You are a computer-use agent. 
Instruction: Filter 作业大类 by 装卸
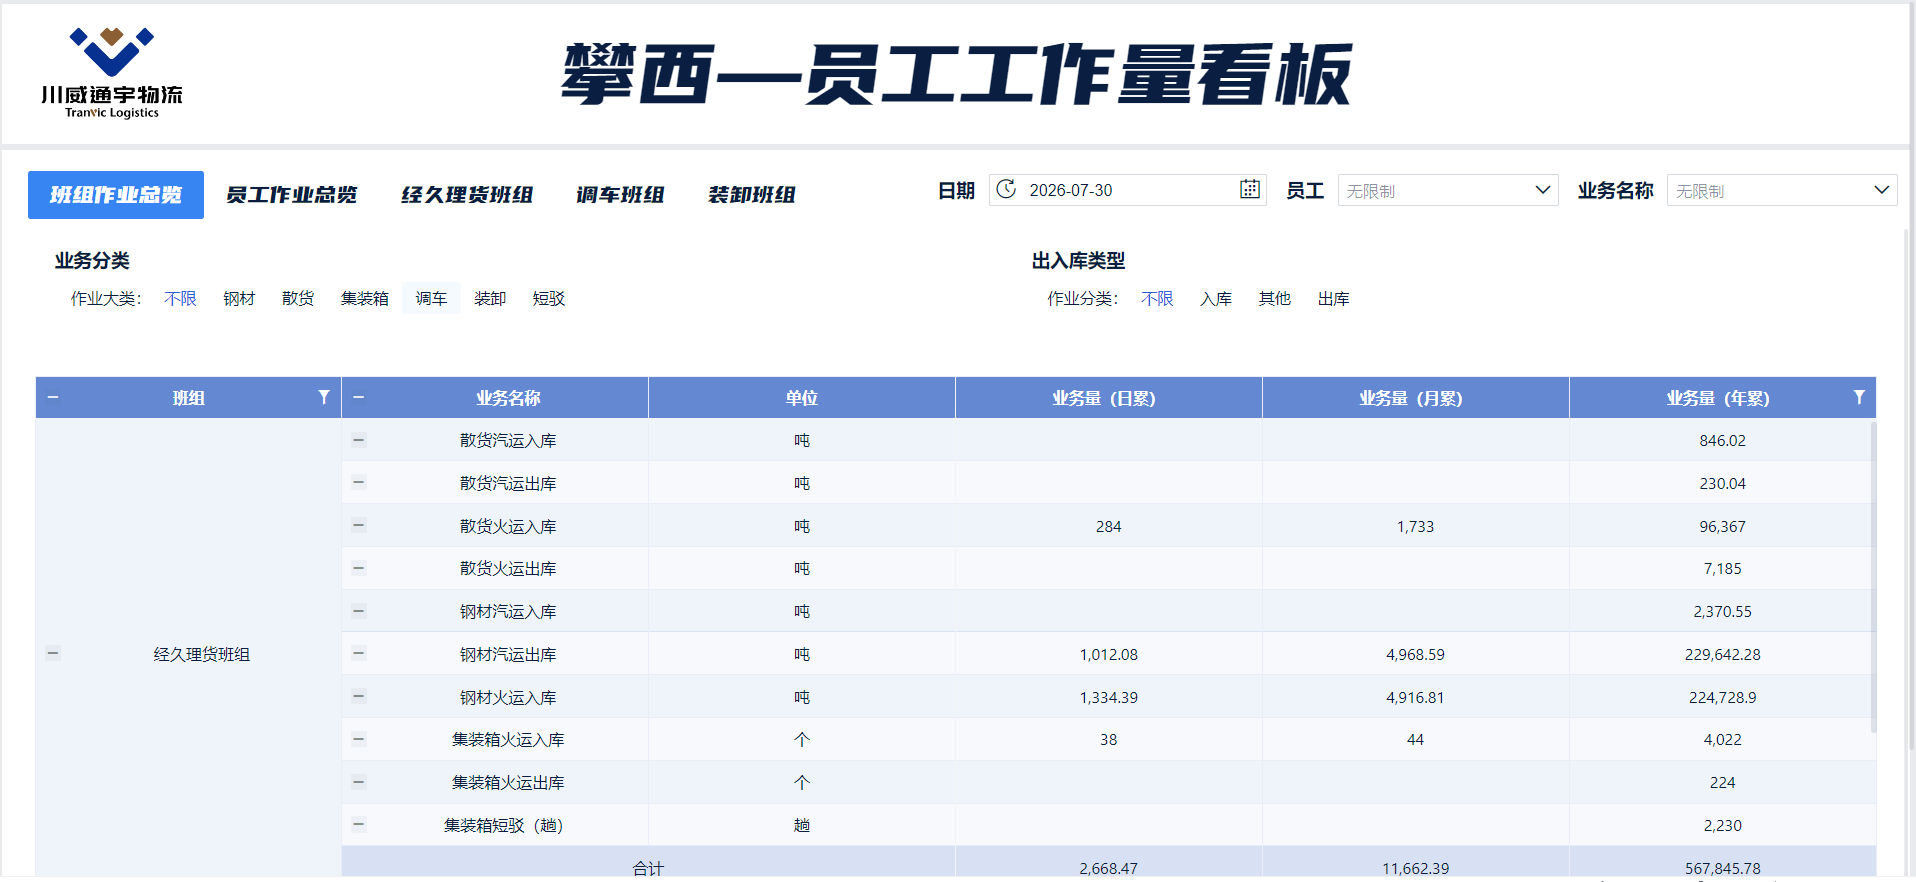[490, 298]
